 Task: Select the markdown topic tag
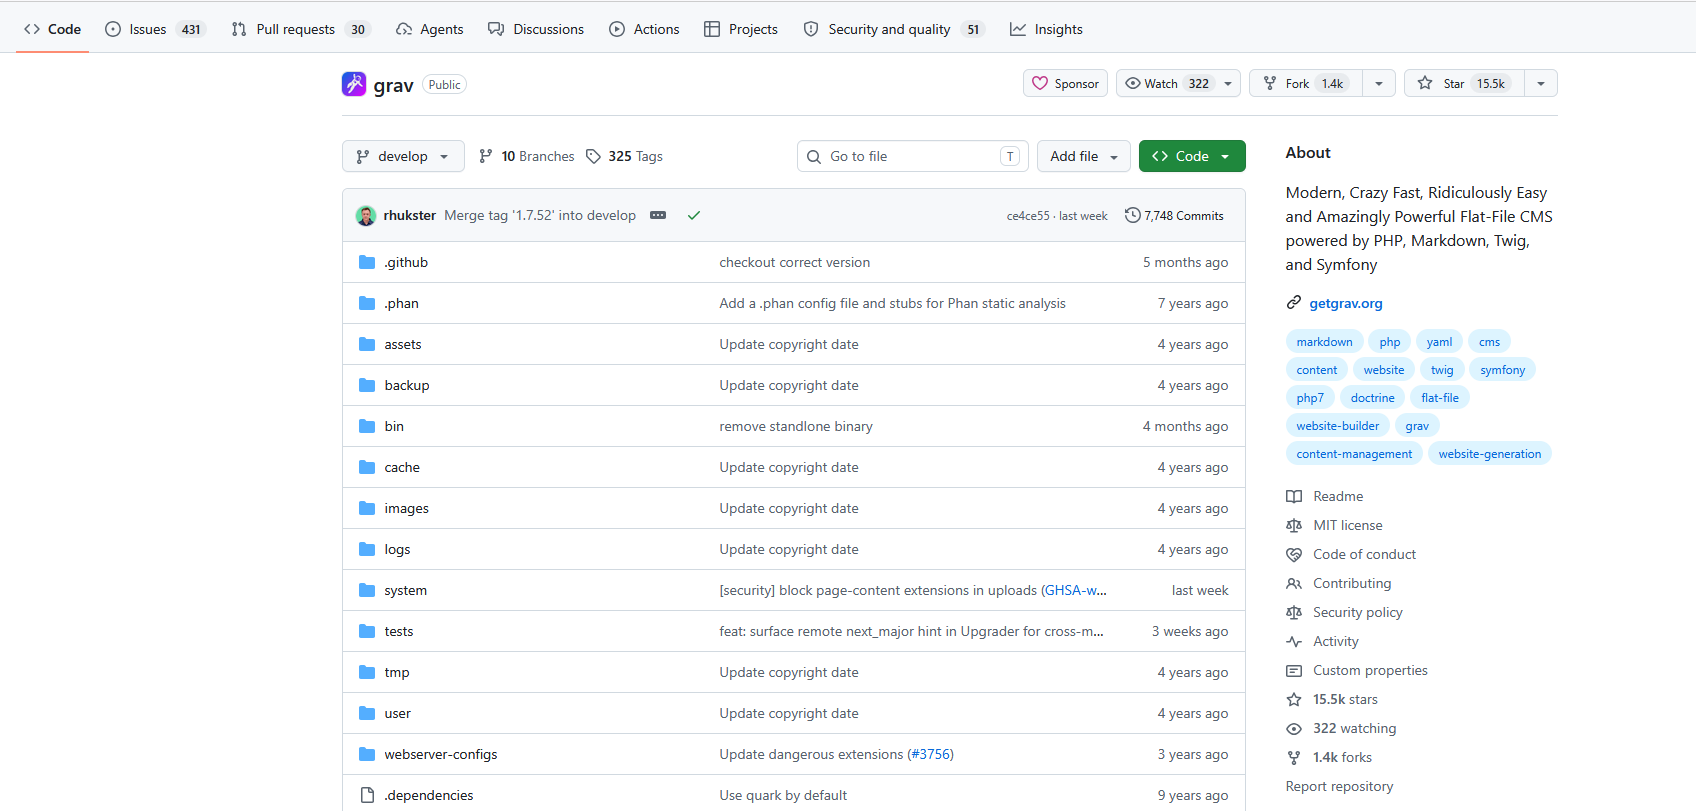coord(1324,342)
